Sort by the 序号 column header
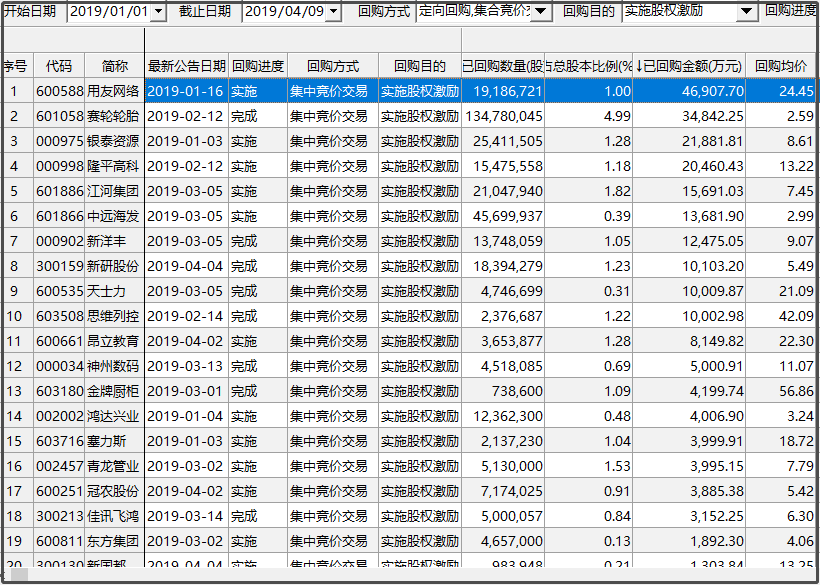 tap(17, 66)
